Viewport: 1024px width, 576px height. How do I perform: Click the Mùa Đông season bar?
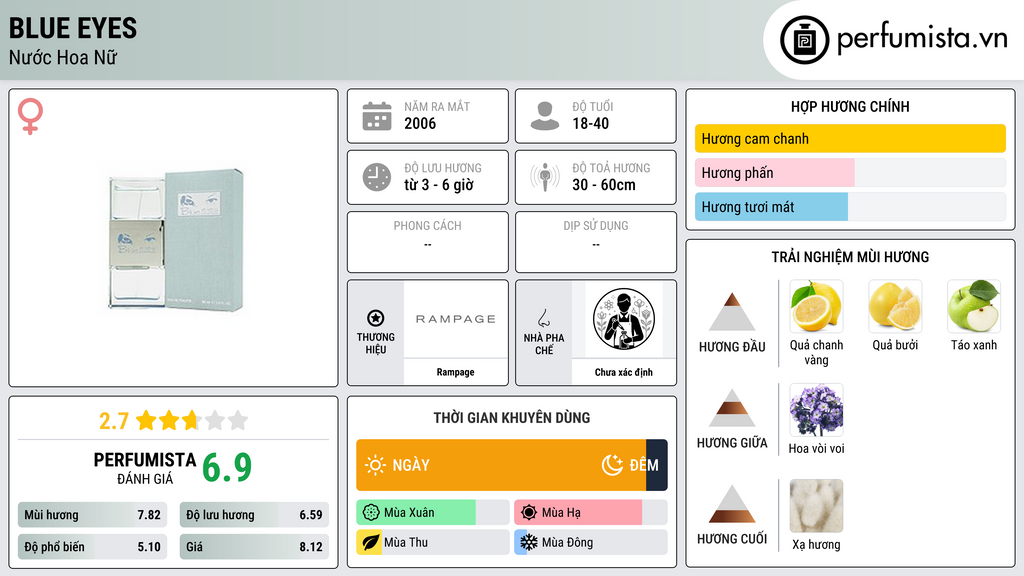coord(591,543)
